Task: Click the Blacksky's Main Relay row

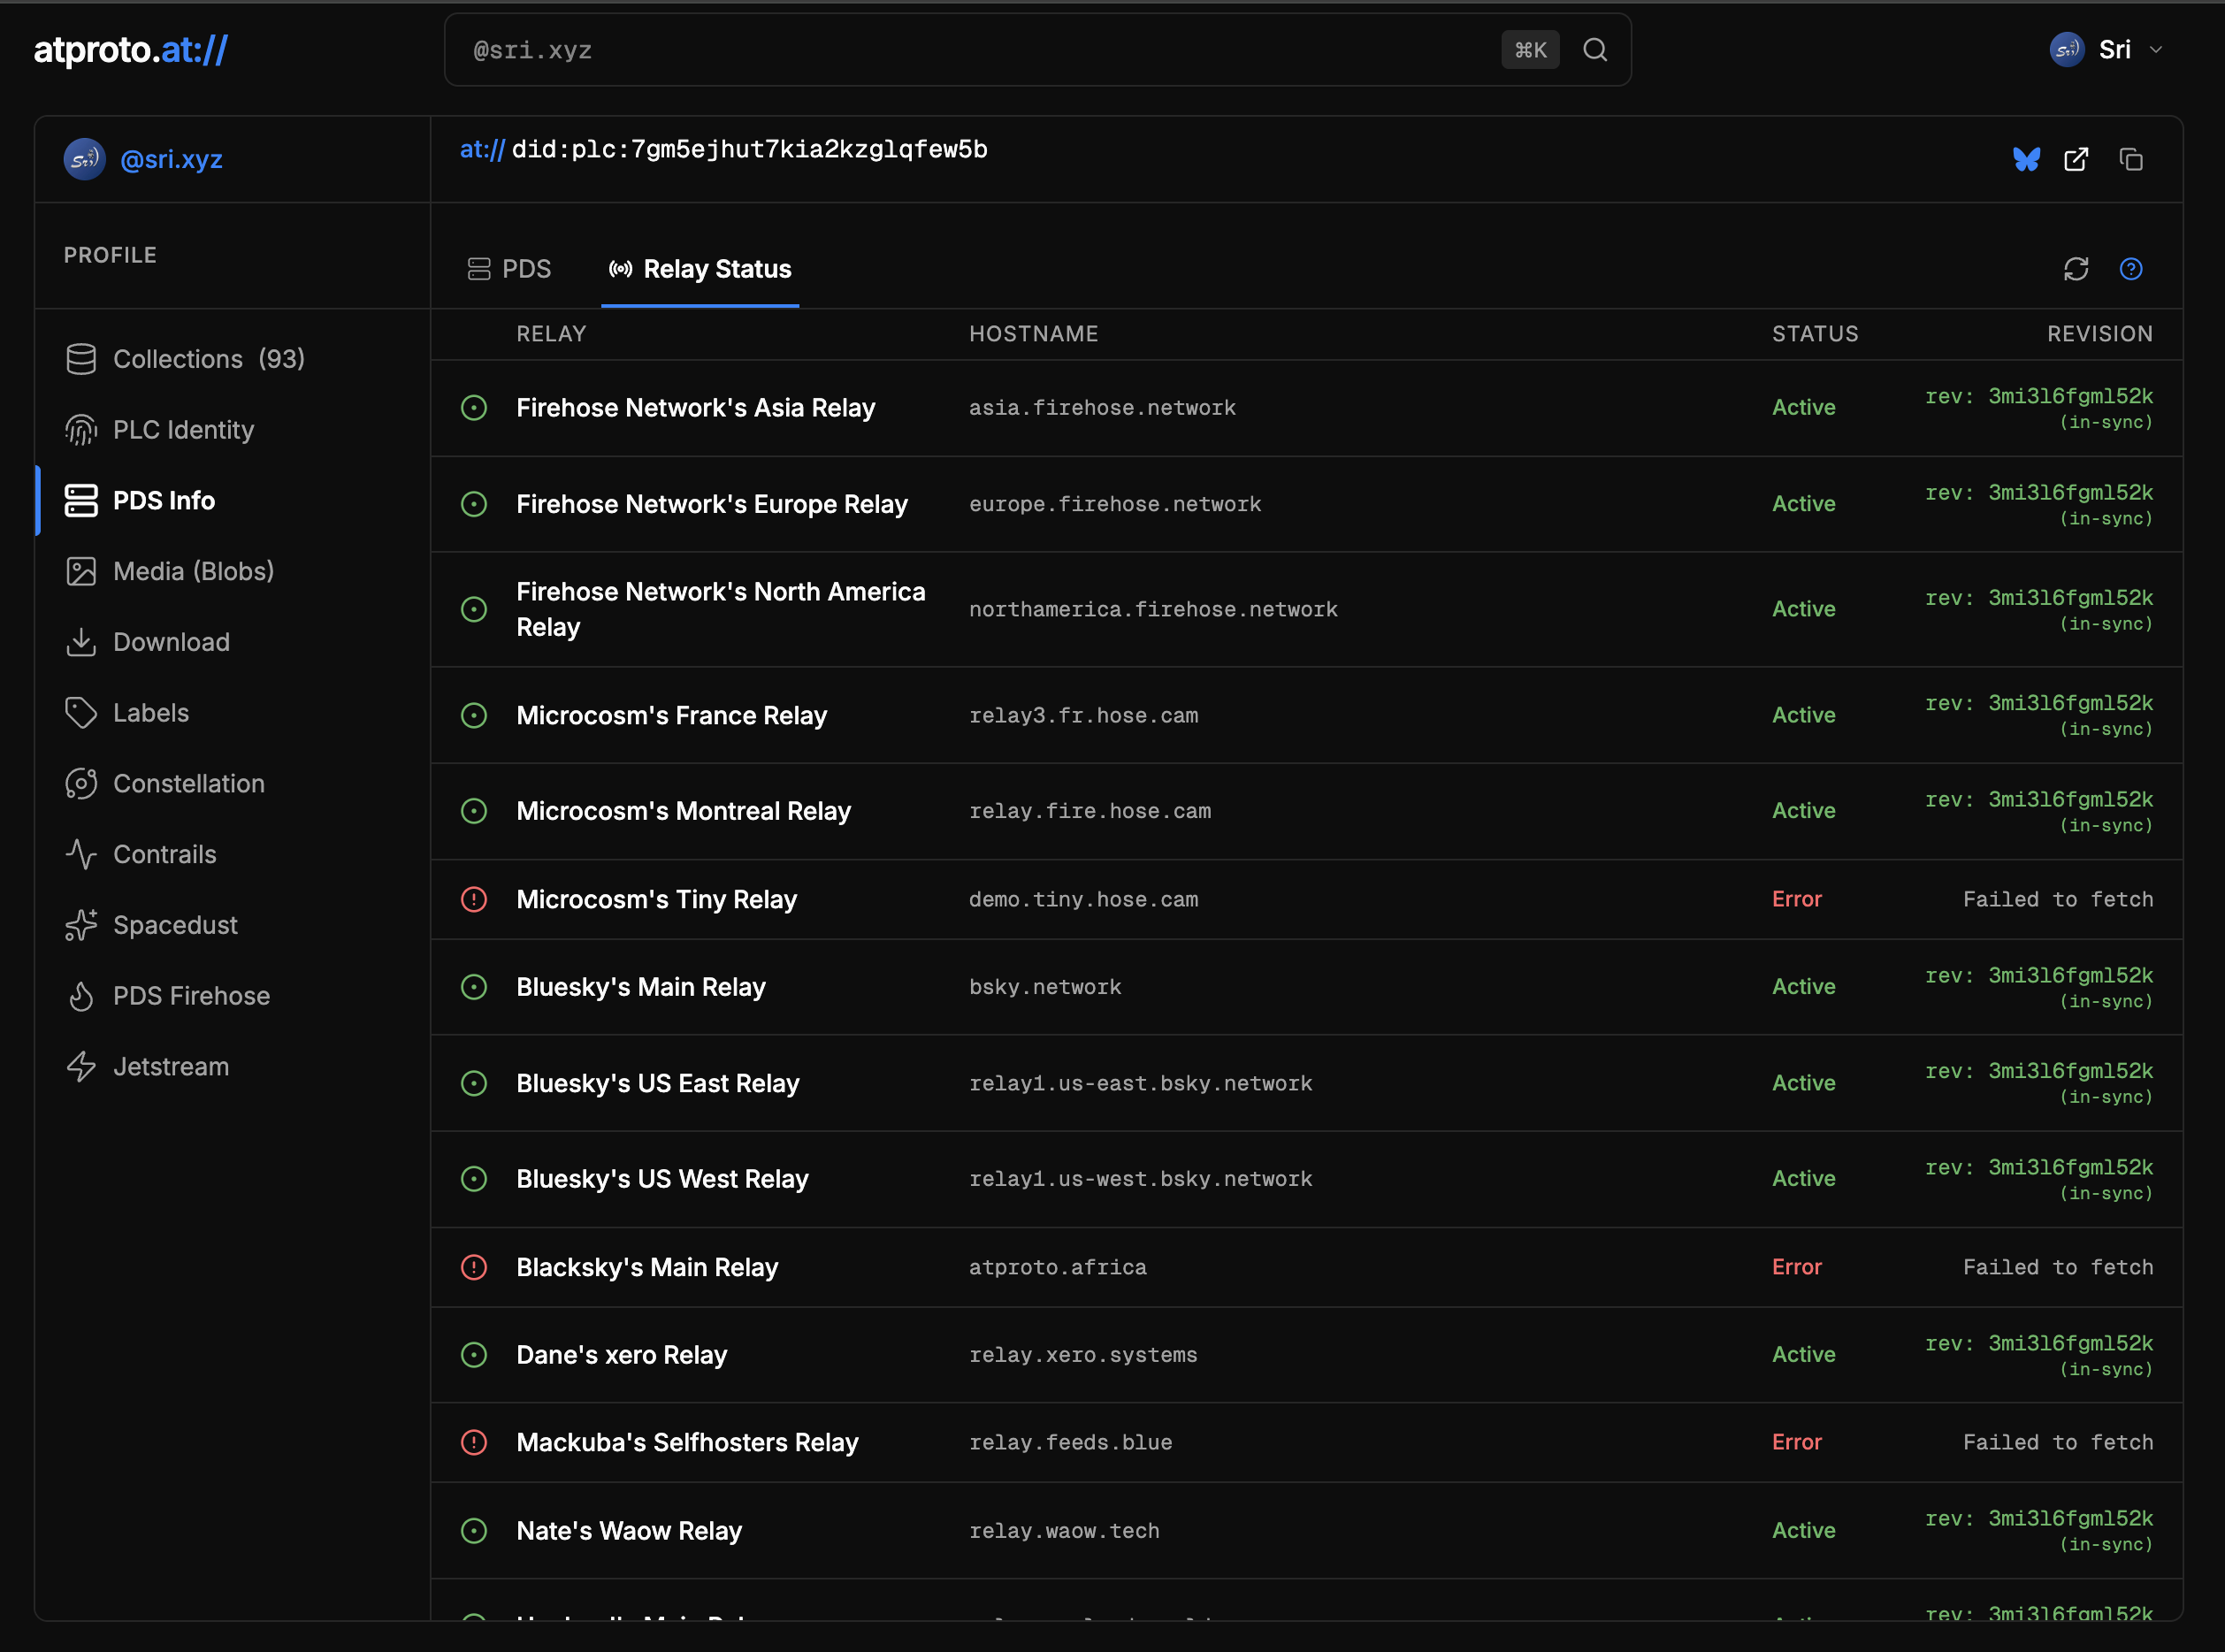Action: point(1300,1267)
